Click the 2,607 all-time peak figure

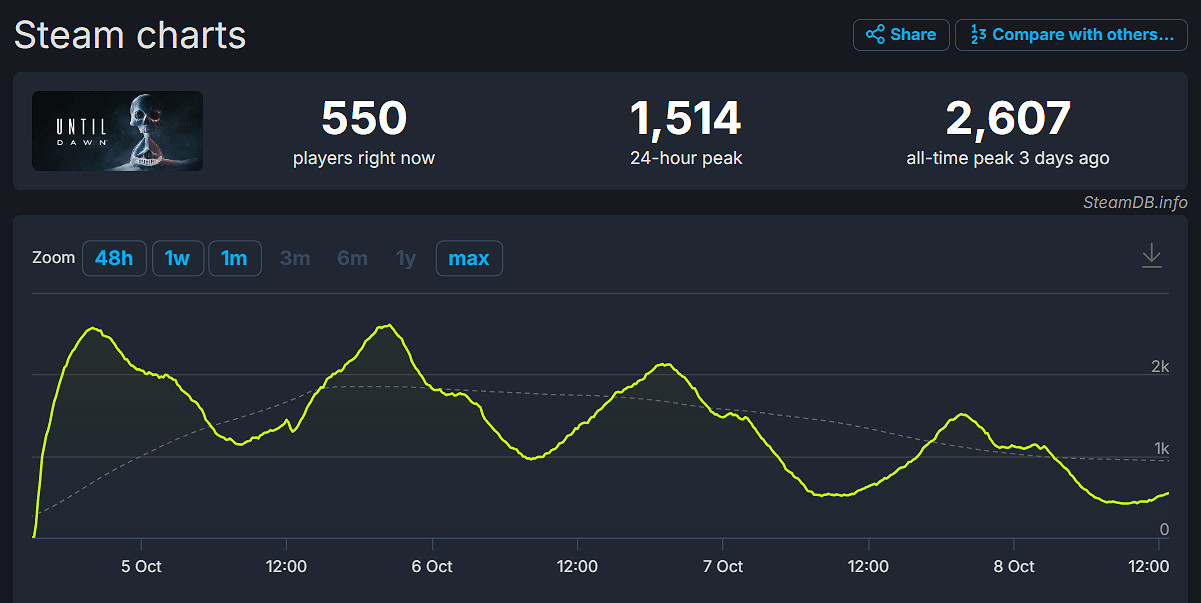(x=1008, y=119)
